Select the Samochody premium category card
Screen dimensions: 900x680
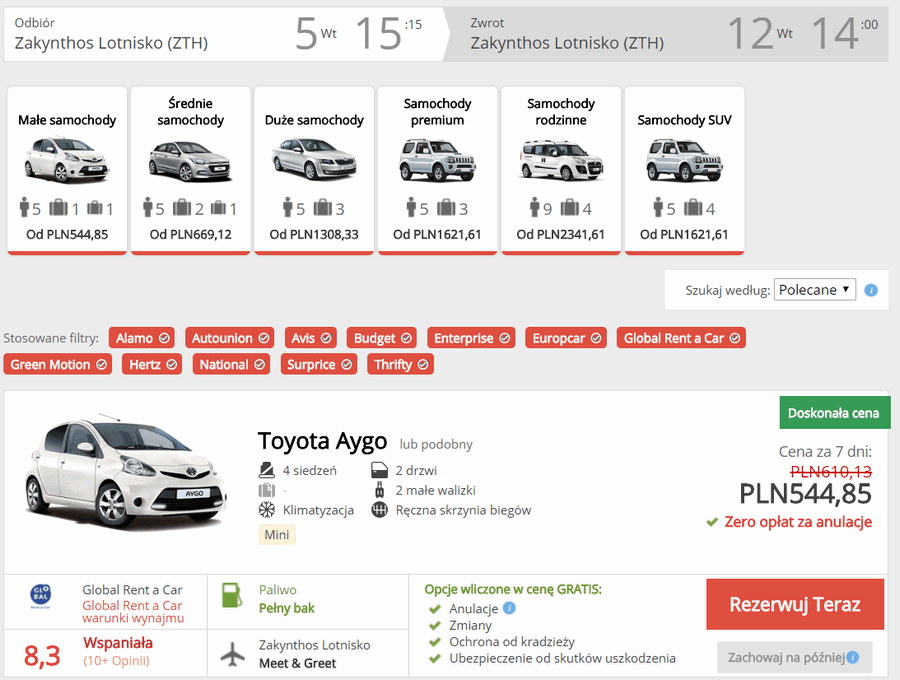click(x=437, y=170)
